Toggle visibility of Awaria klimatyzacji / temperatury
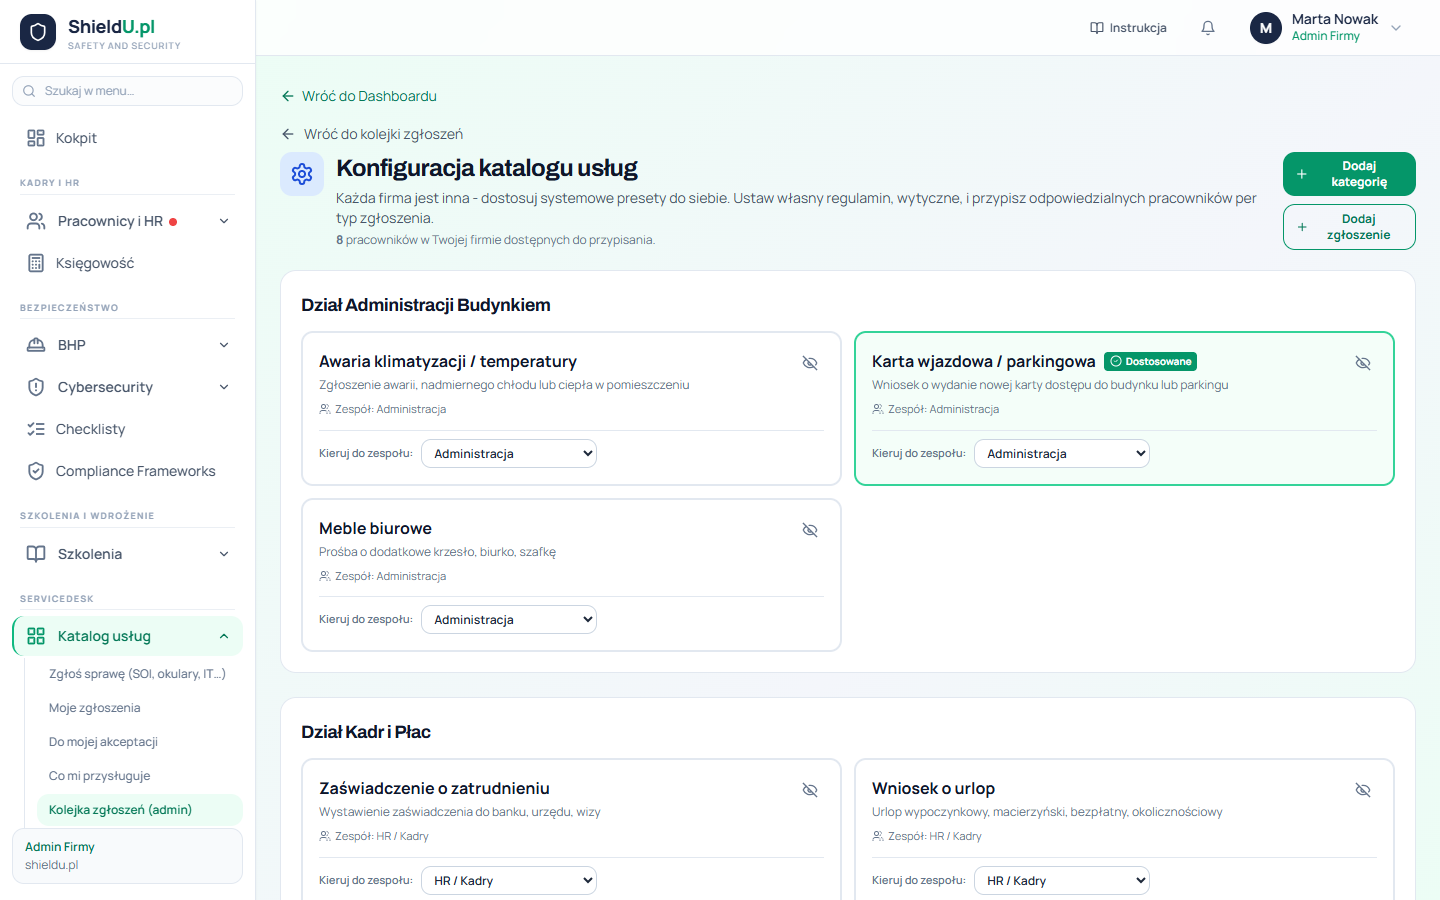Viewport: 1440px width, 900px height. (810, 363)
